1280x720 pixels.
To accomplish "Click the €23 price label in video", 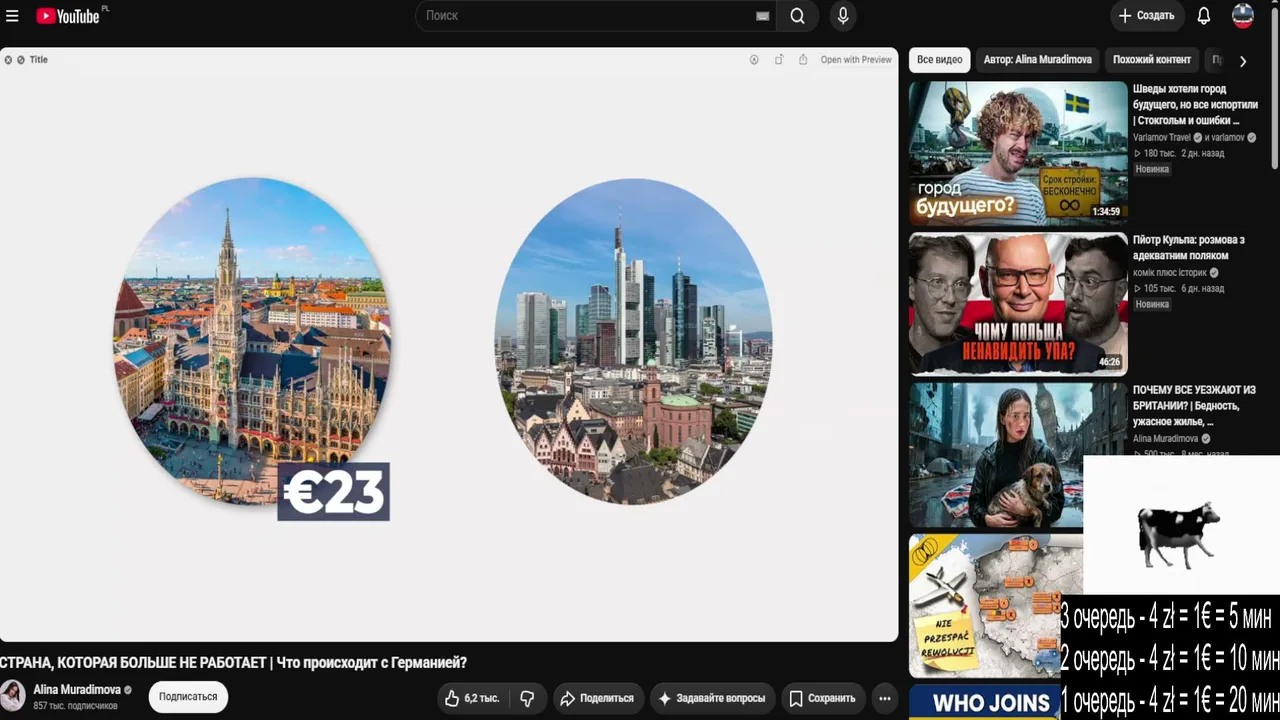I will point(333,492).
